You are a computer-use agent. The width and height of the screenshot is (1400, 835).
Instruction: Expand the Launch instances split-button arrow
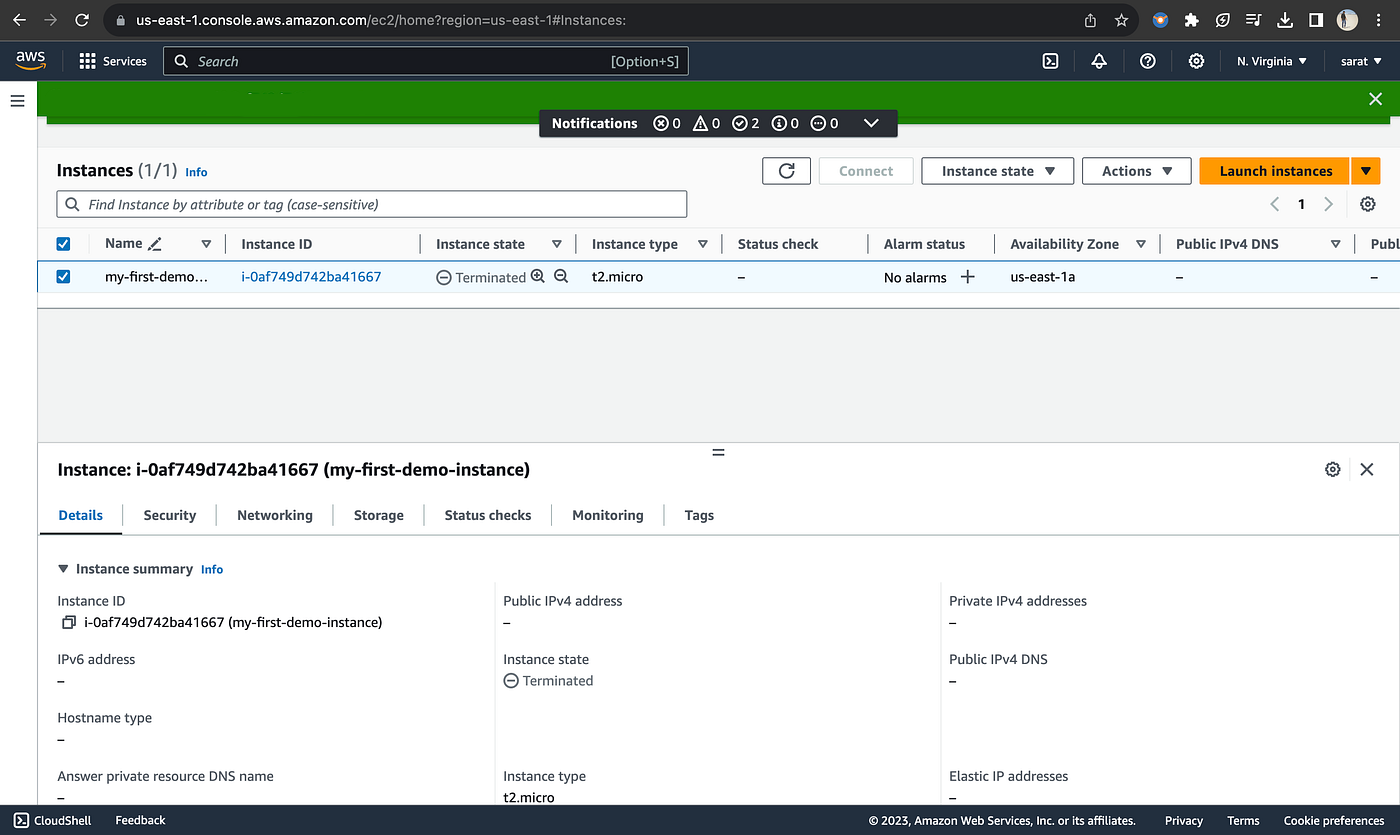point(1366,170)
